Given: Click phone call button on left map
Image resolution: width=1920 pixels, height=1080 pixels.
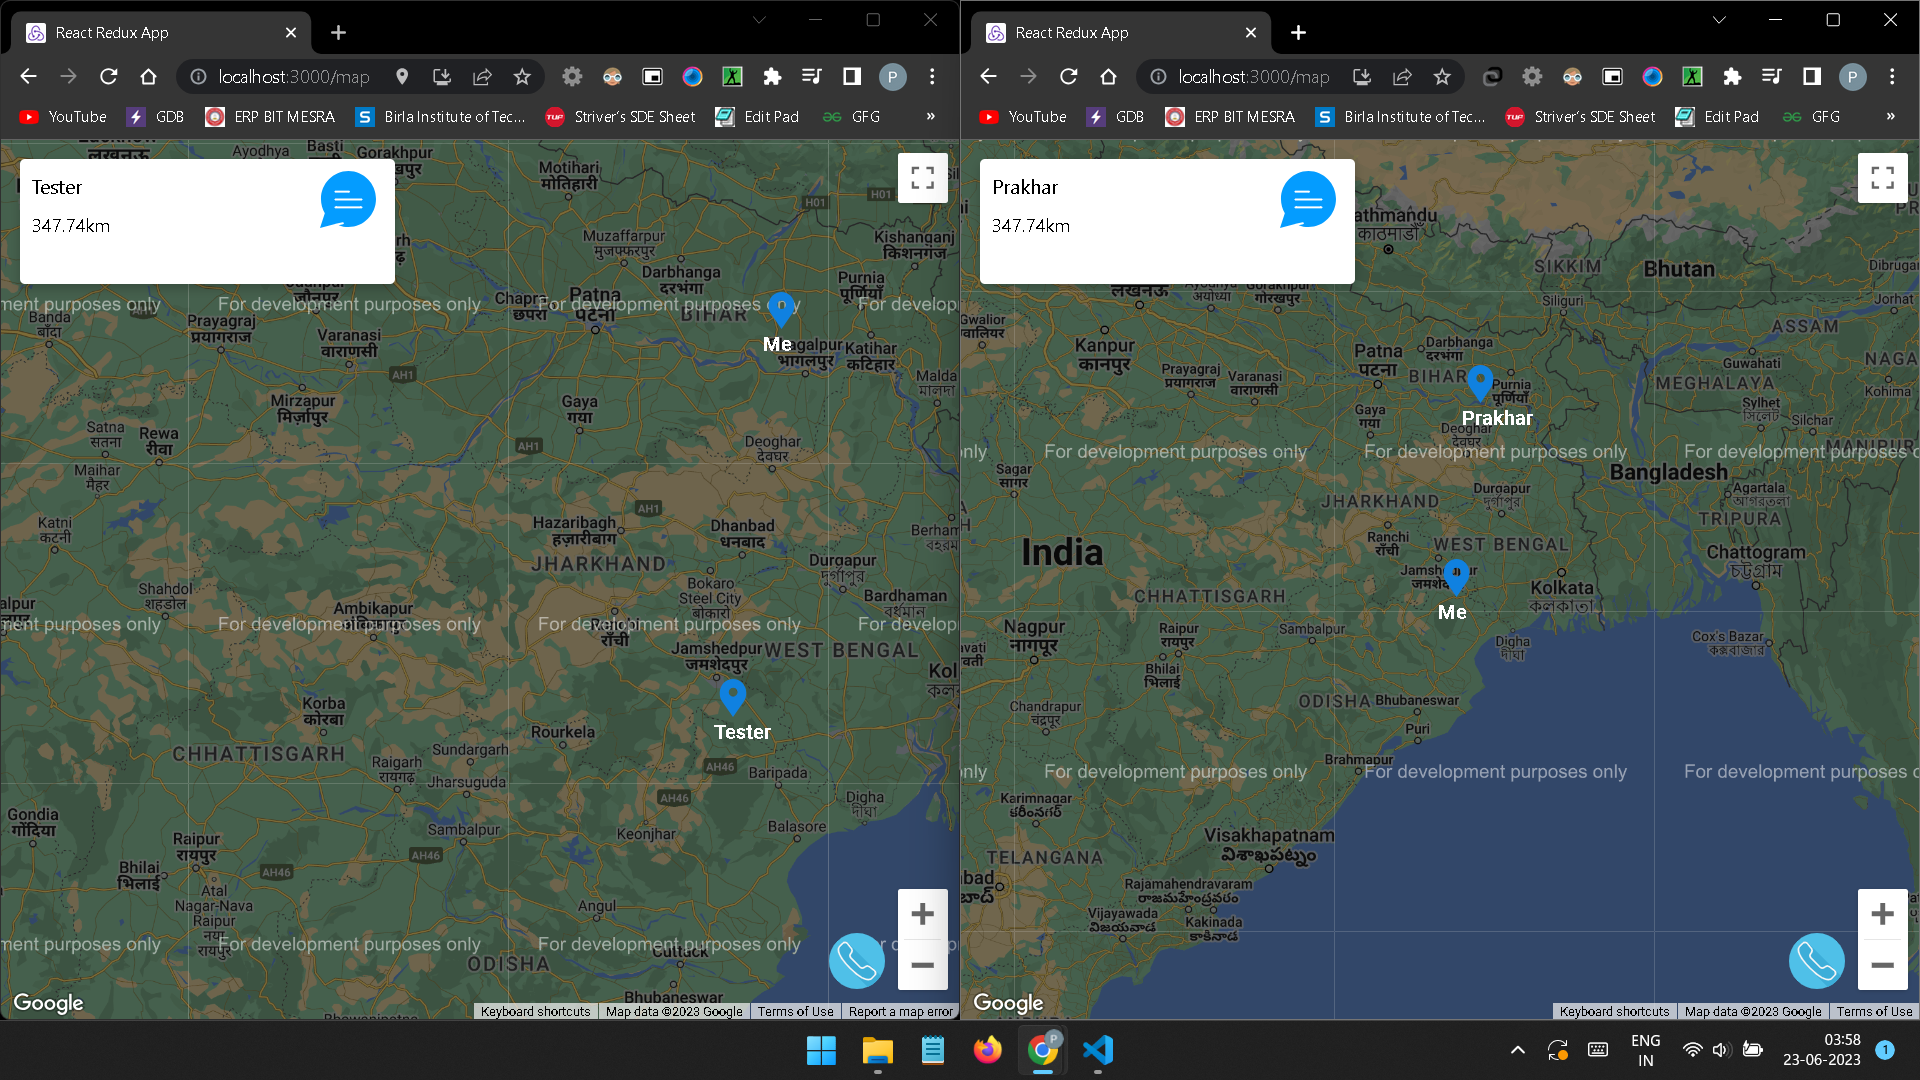Looking at the screenshot, I should pos(856,961).
